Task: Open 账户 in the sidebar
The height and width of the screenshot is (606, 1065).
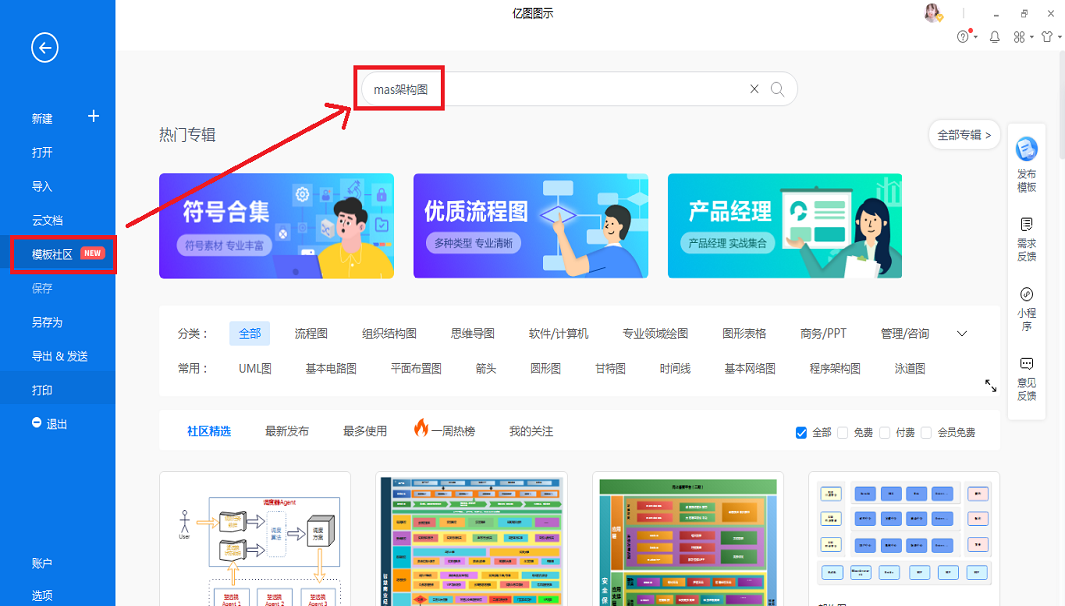Action: pos(42,563)
